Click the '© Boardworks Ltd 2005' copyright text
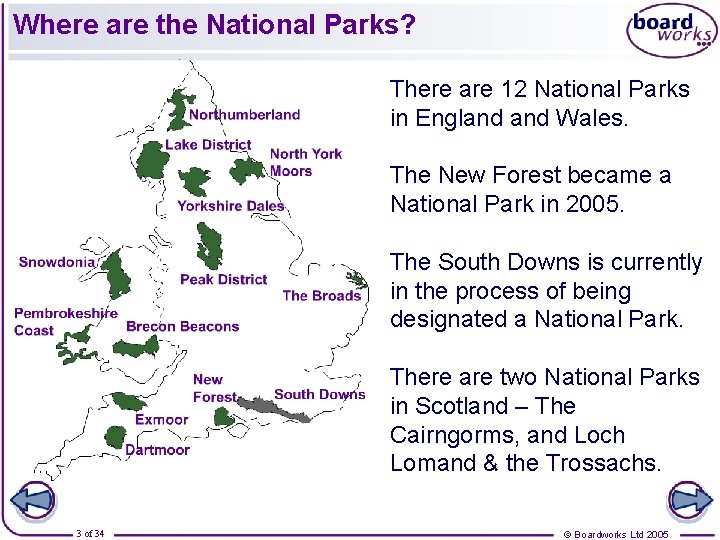The height and width of the screenshot is (540, 720). coord(616,534)
